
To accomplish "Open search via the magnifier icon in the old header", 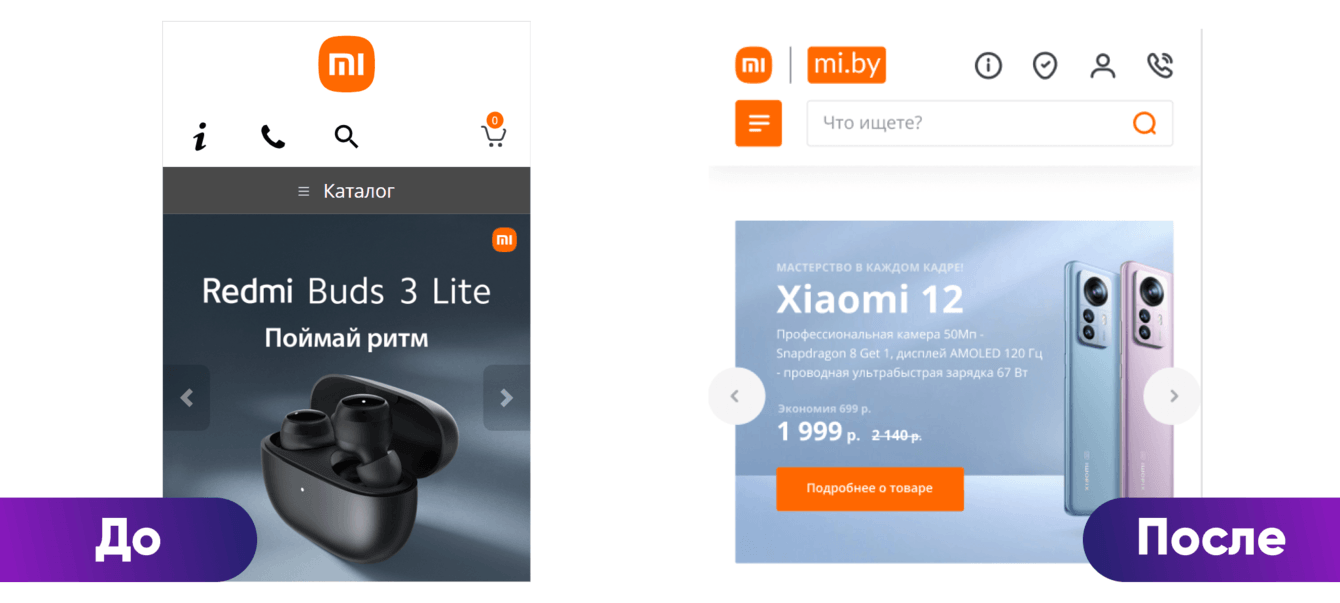I will (x=346, y=137).
